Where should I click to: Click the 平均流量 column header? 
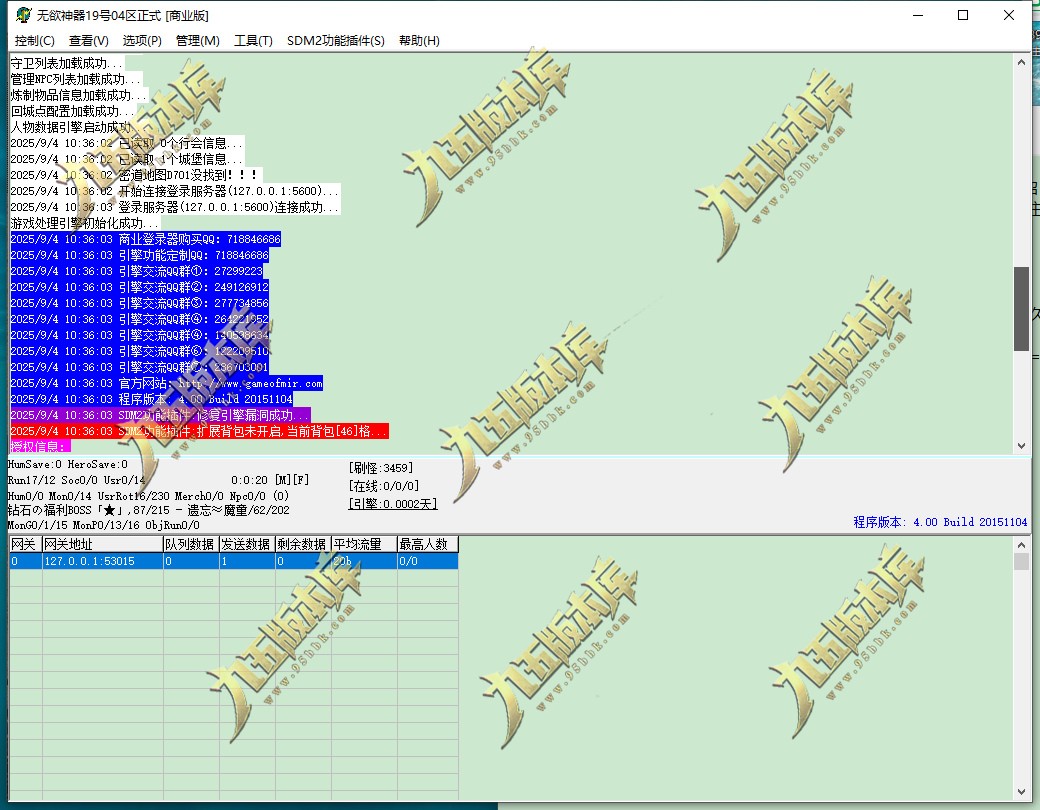364,544
